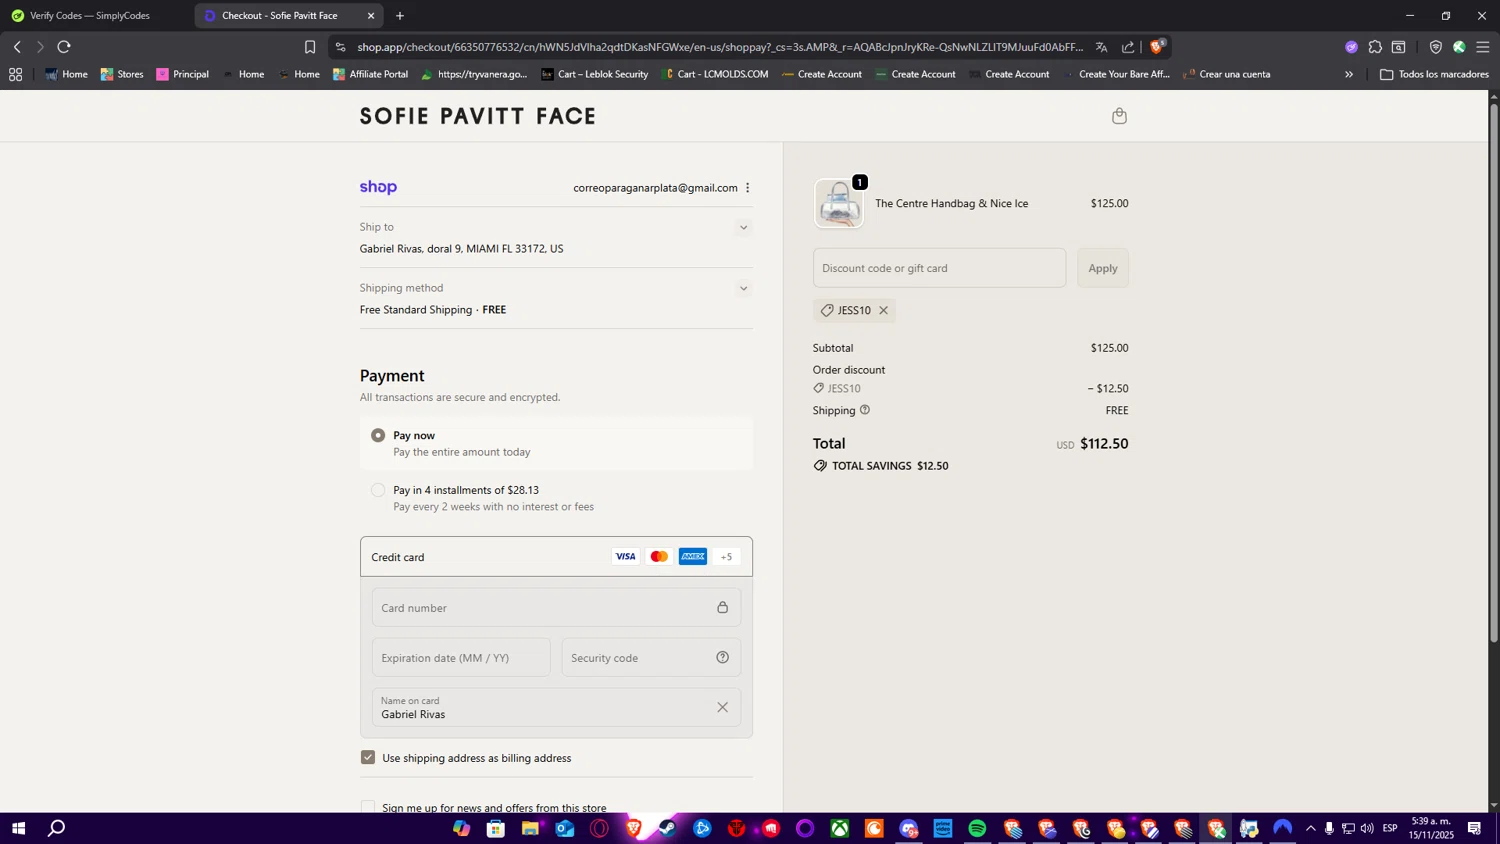Select the Checkout Sofie Pavitt Face tab
The image size is (1500, 844).
click(279, 16)
